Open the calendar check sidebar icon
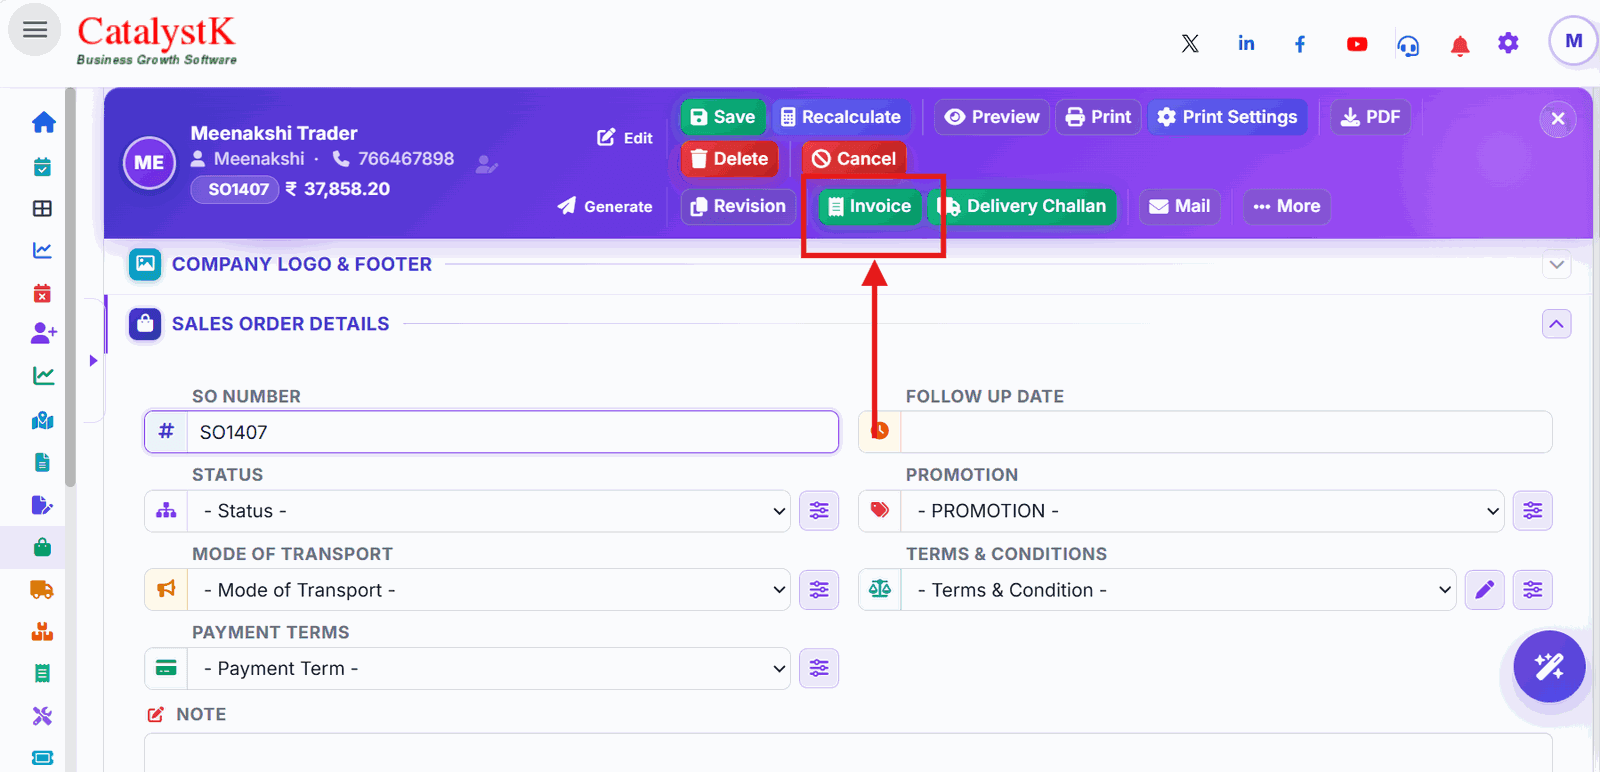1600x772 pixels. coord(42,167)
